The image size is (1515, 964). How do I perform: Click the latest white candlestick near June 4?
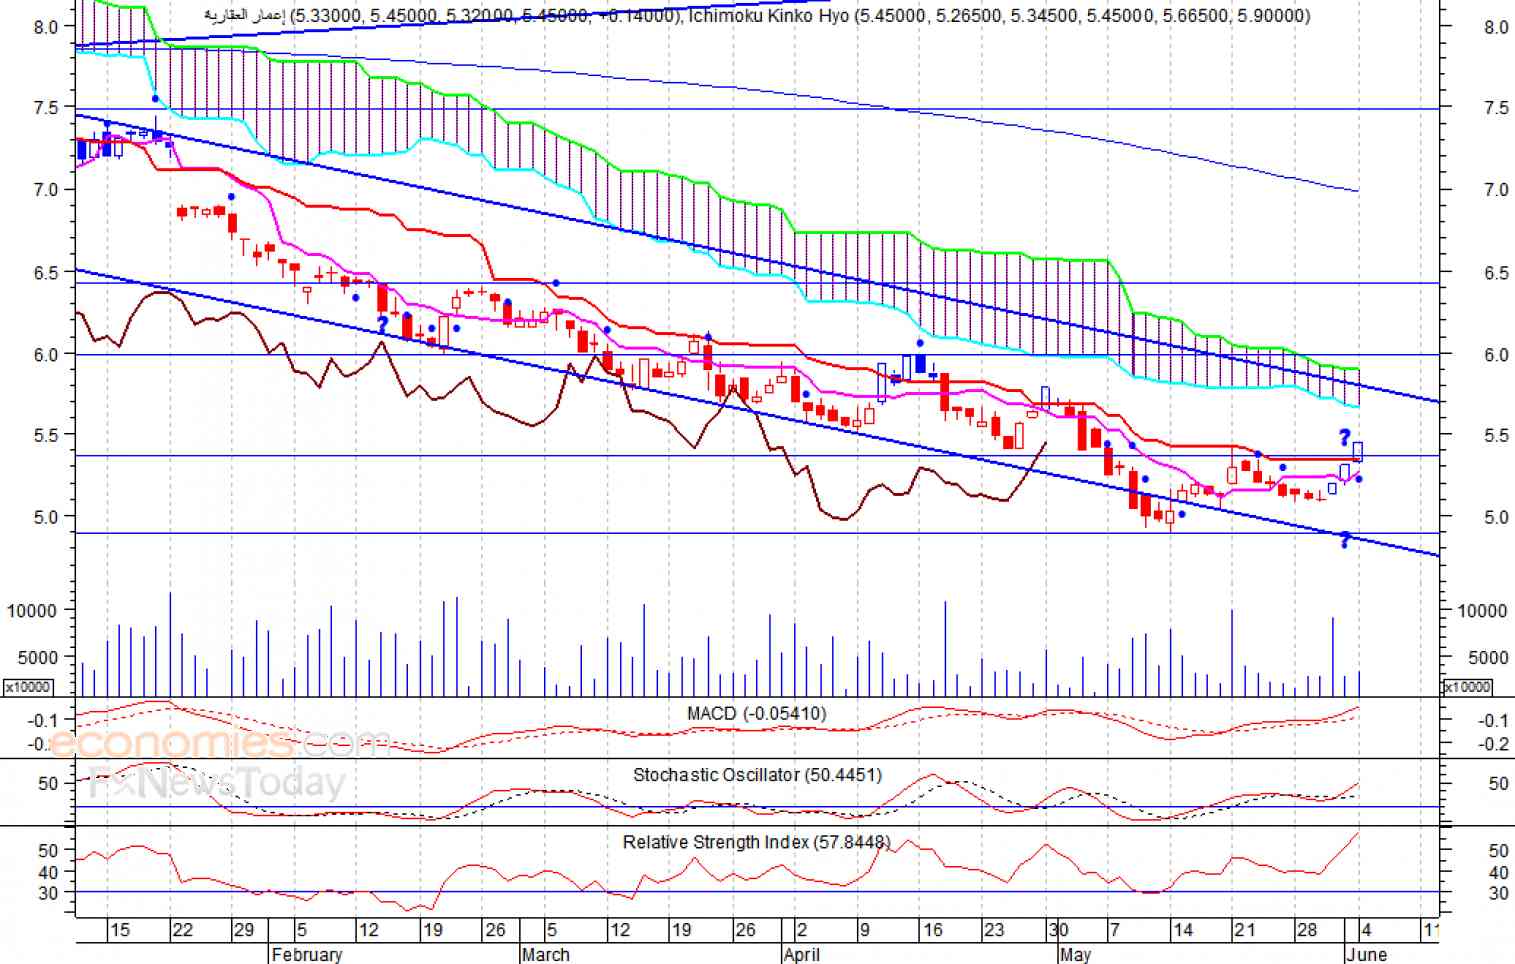point(1358,451)
